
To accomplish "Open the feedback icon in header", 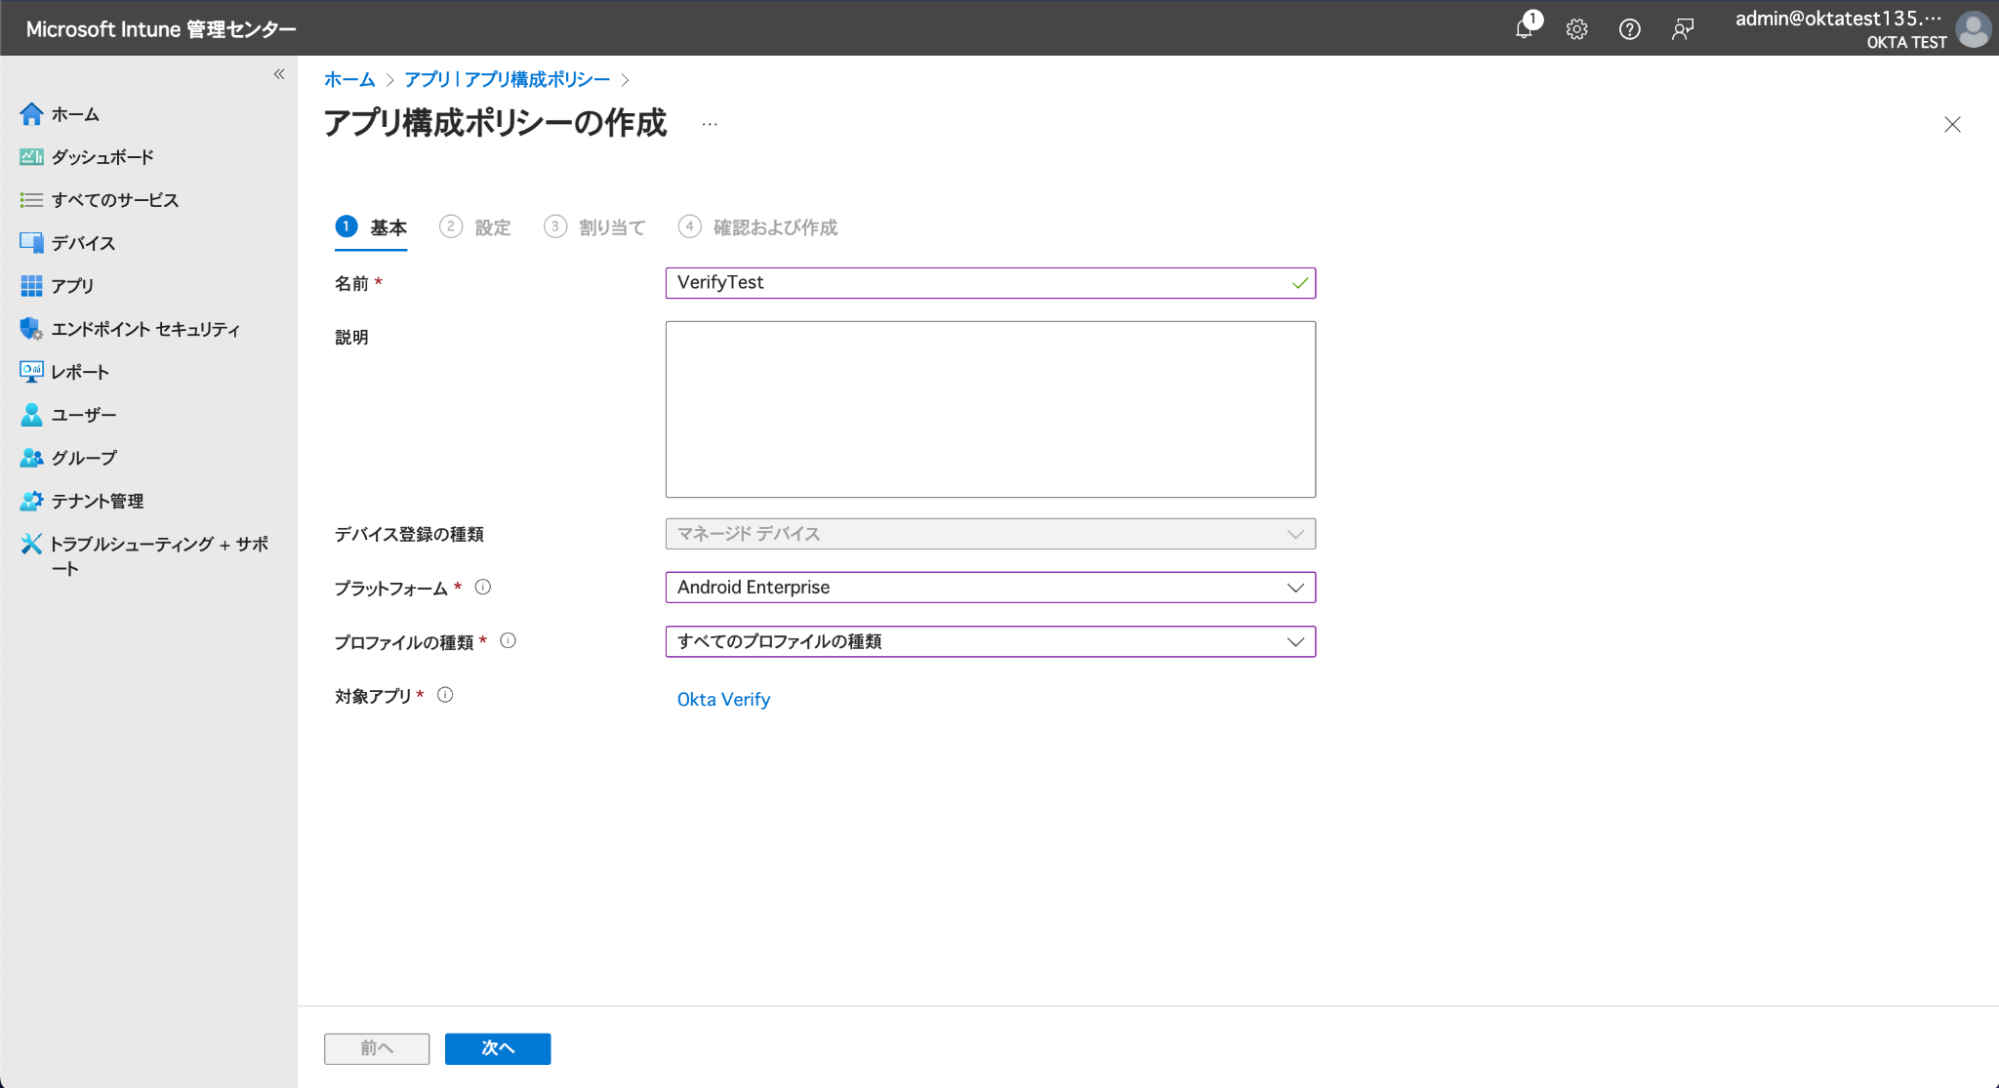I will tap(1683, 29).
